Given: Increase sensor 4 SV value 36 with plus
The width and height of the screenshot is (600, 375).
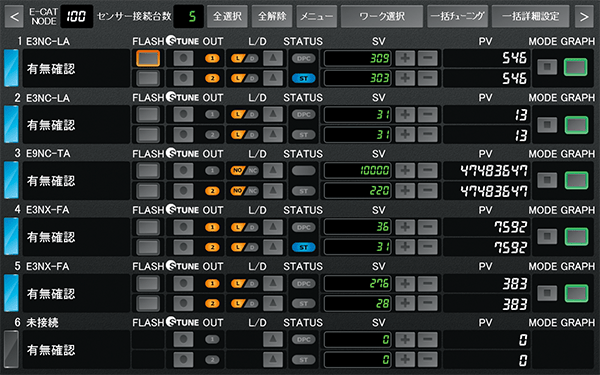Looking at the screenshot, I should click(x=405, y=227).
